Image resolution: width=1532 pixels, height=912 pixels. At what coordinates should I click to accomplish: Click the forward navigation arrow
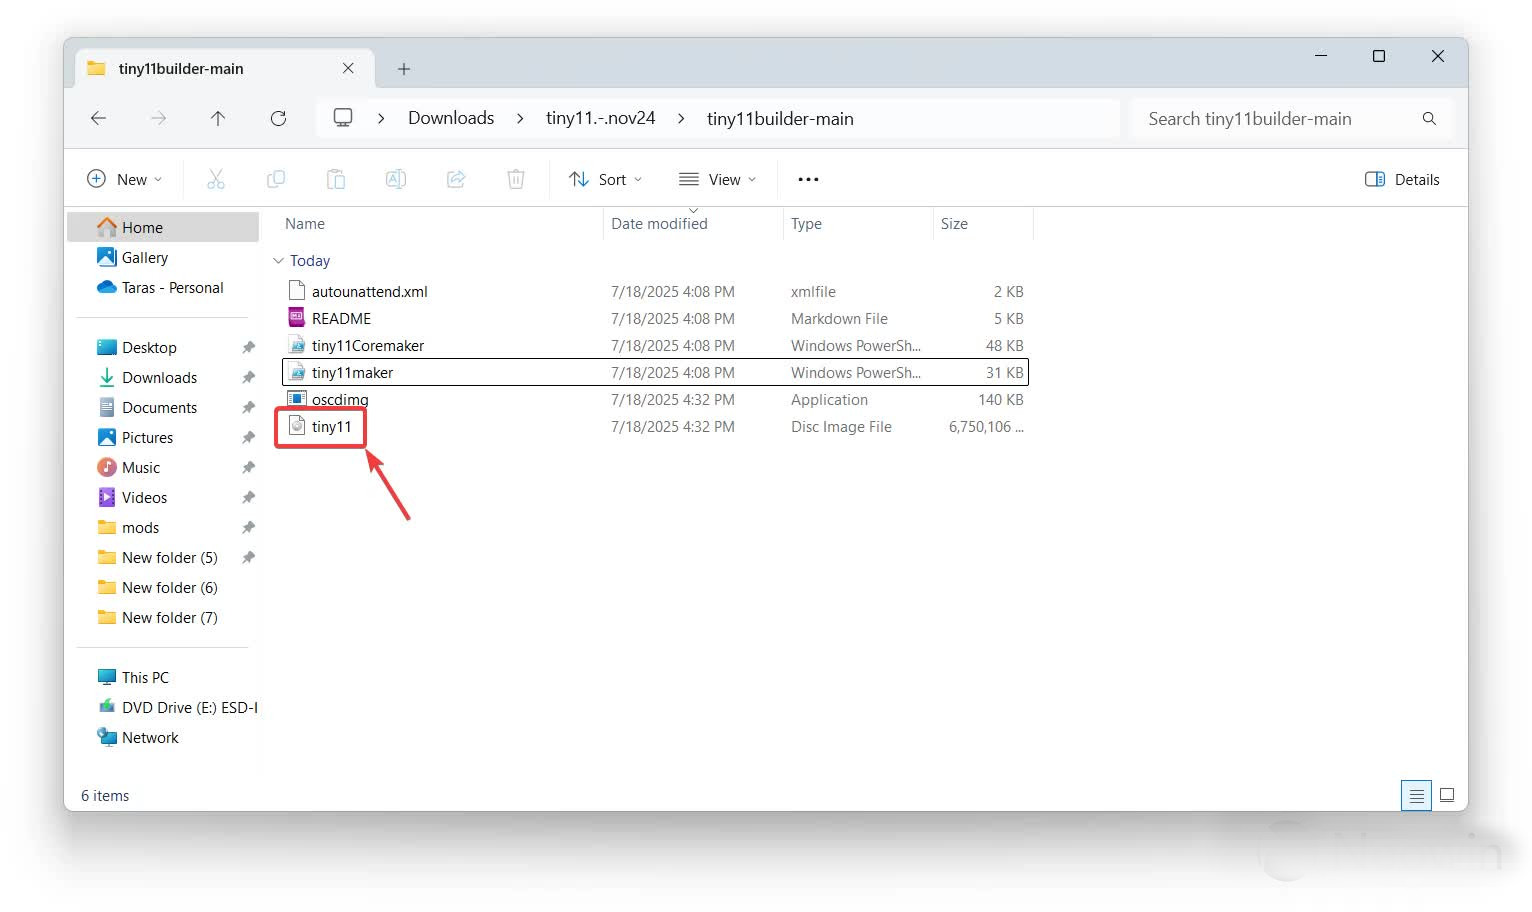point(158,118)
